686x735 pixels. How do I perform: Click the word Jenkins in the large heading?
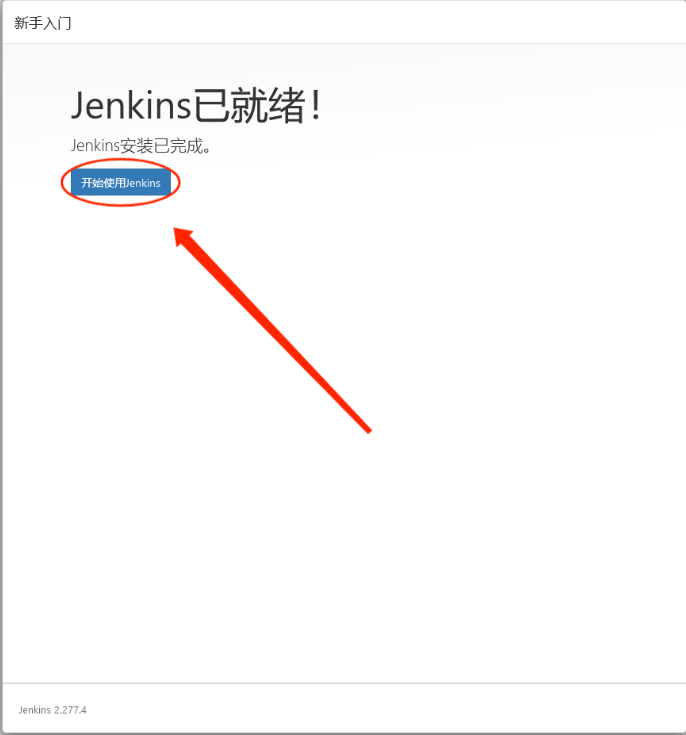pos(131,106)
